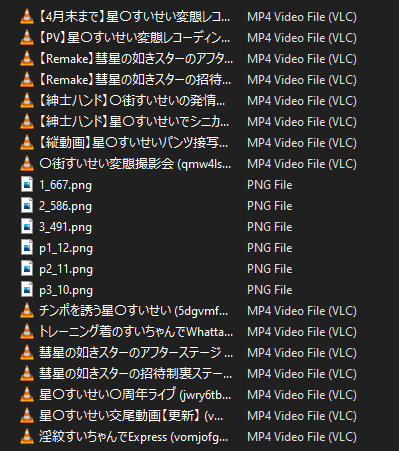399x451 pixels.
Task: Click 'PNG File' type in p1_12.png row
Action: 270,248
